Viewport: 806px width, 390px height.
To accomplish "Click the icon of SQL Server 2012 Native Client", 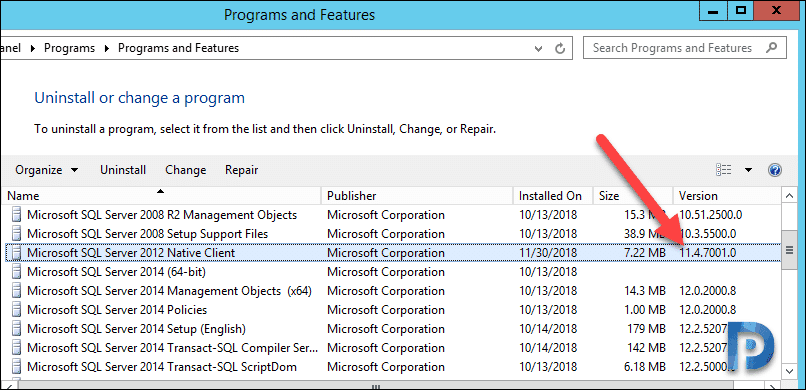I will point(17,253).
